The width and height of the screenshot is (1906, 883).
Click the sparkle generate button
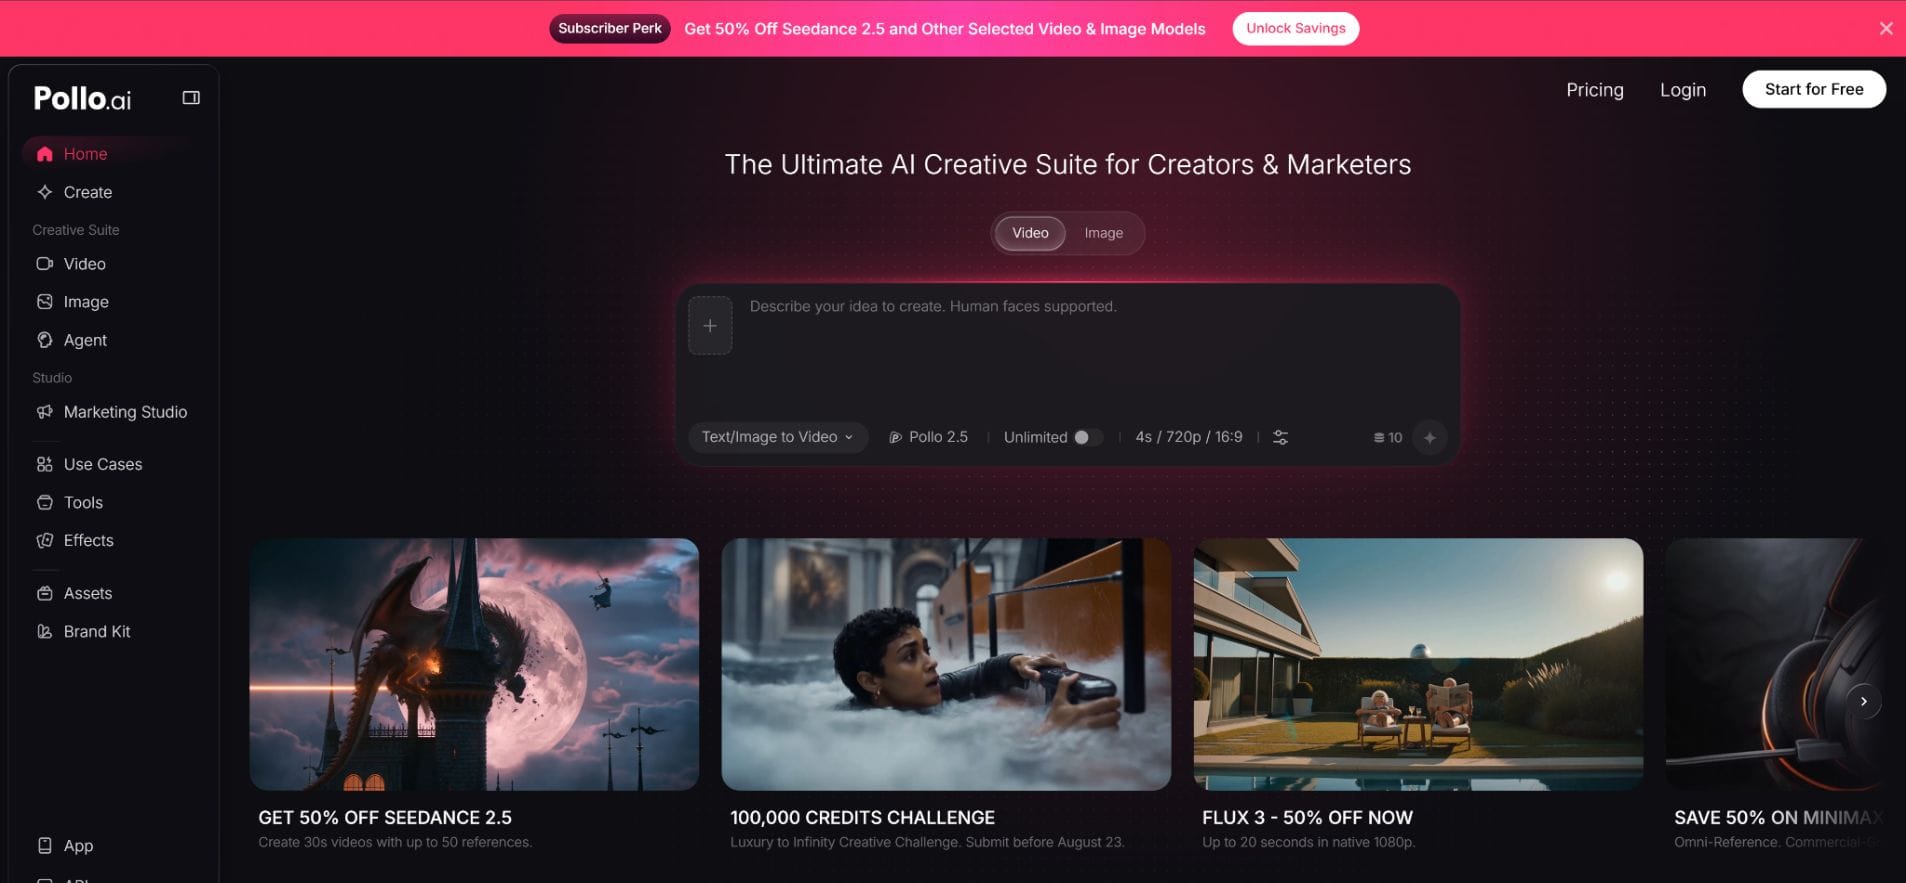[1430, 437]
